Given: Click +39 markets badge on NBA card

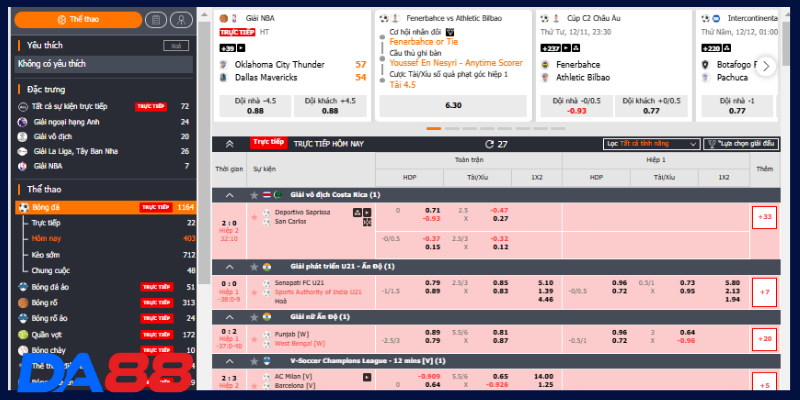Looking at the screenshot, I should click(x=228, y=48).
